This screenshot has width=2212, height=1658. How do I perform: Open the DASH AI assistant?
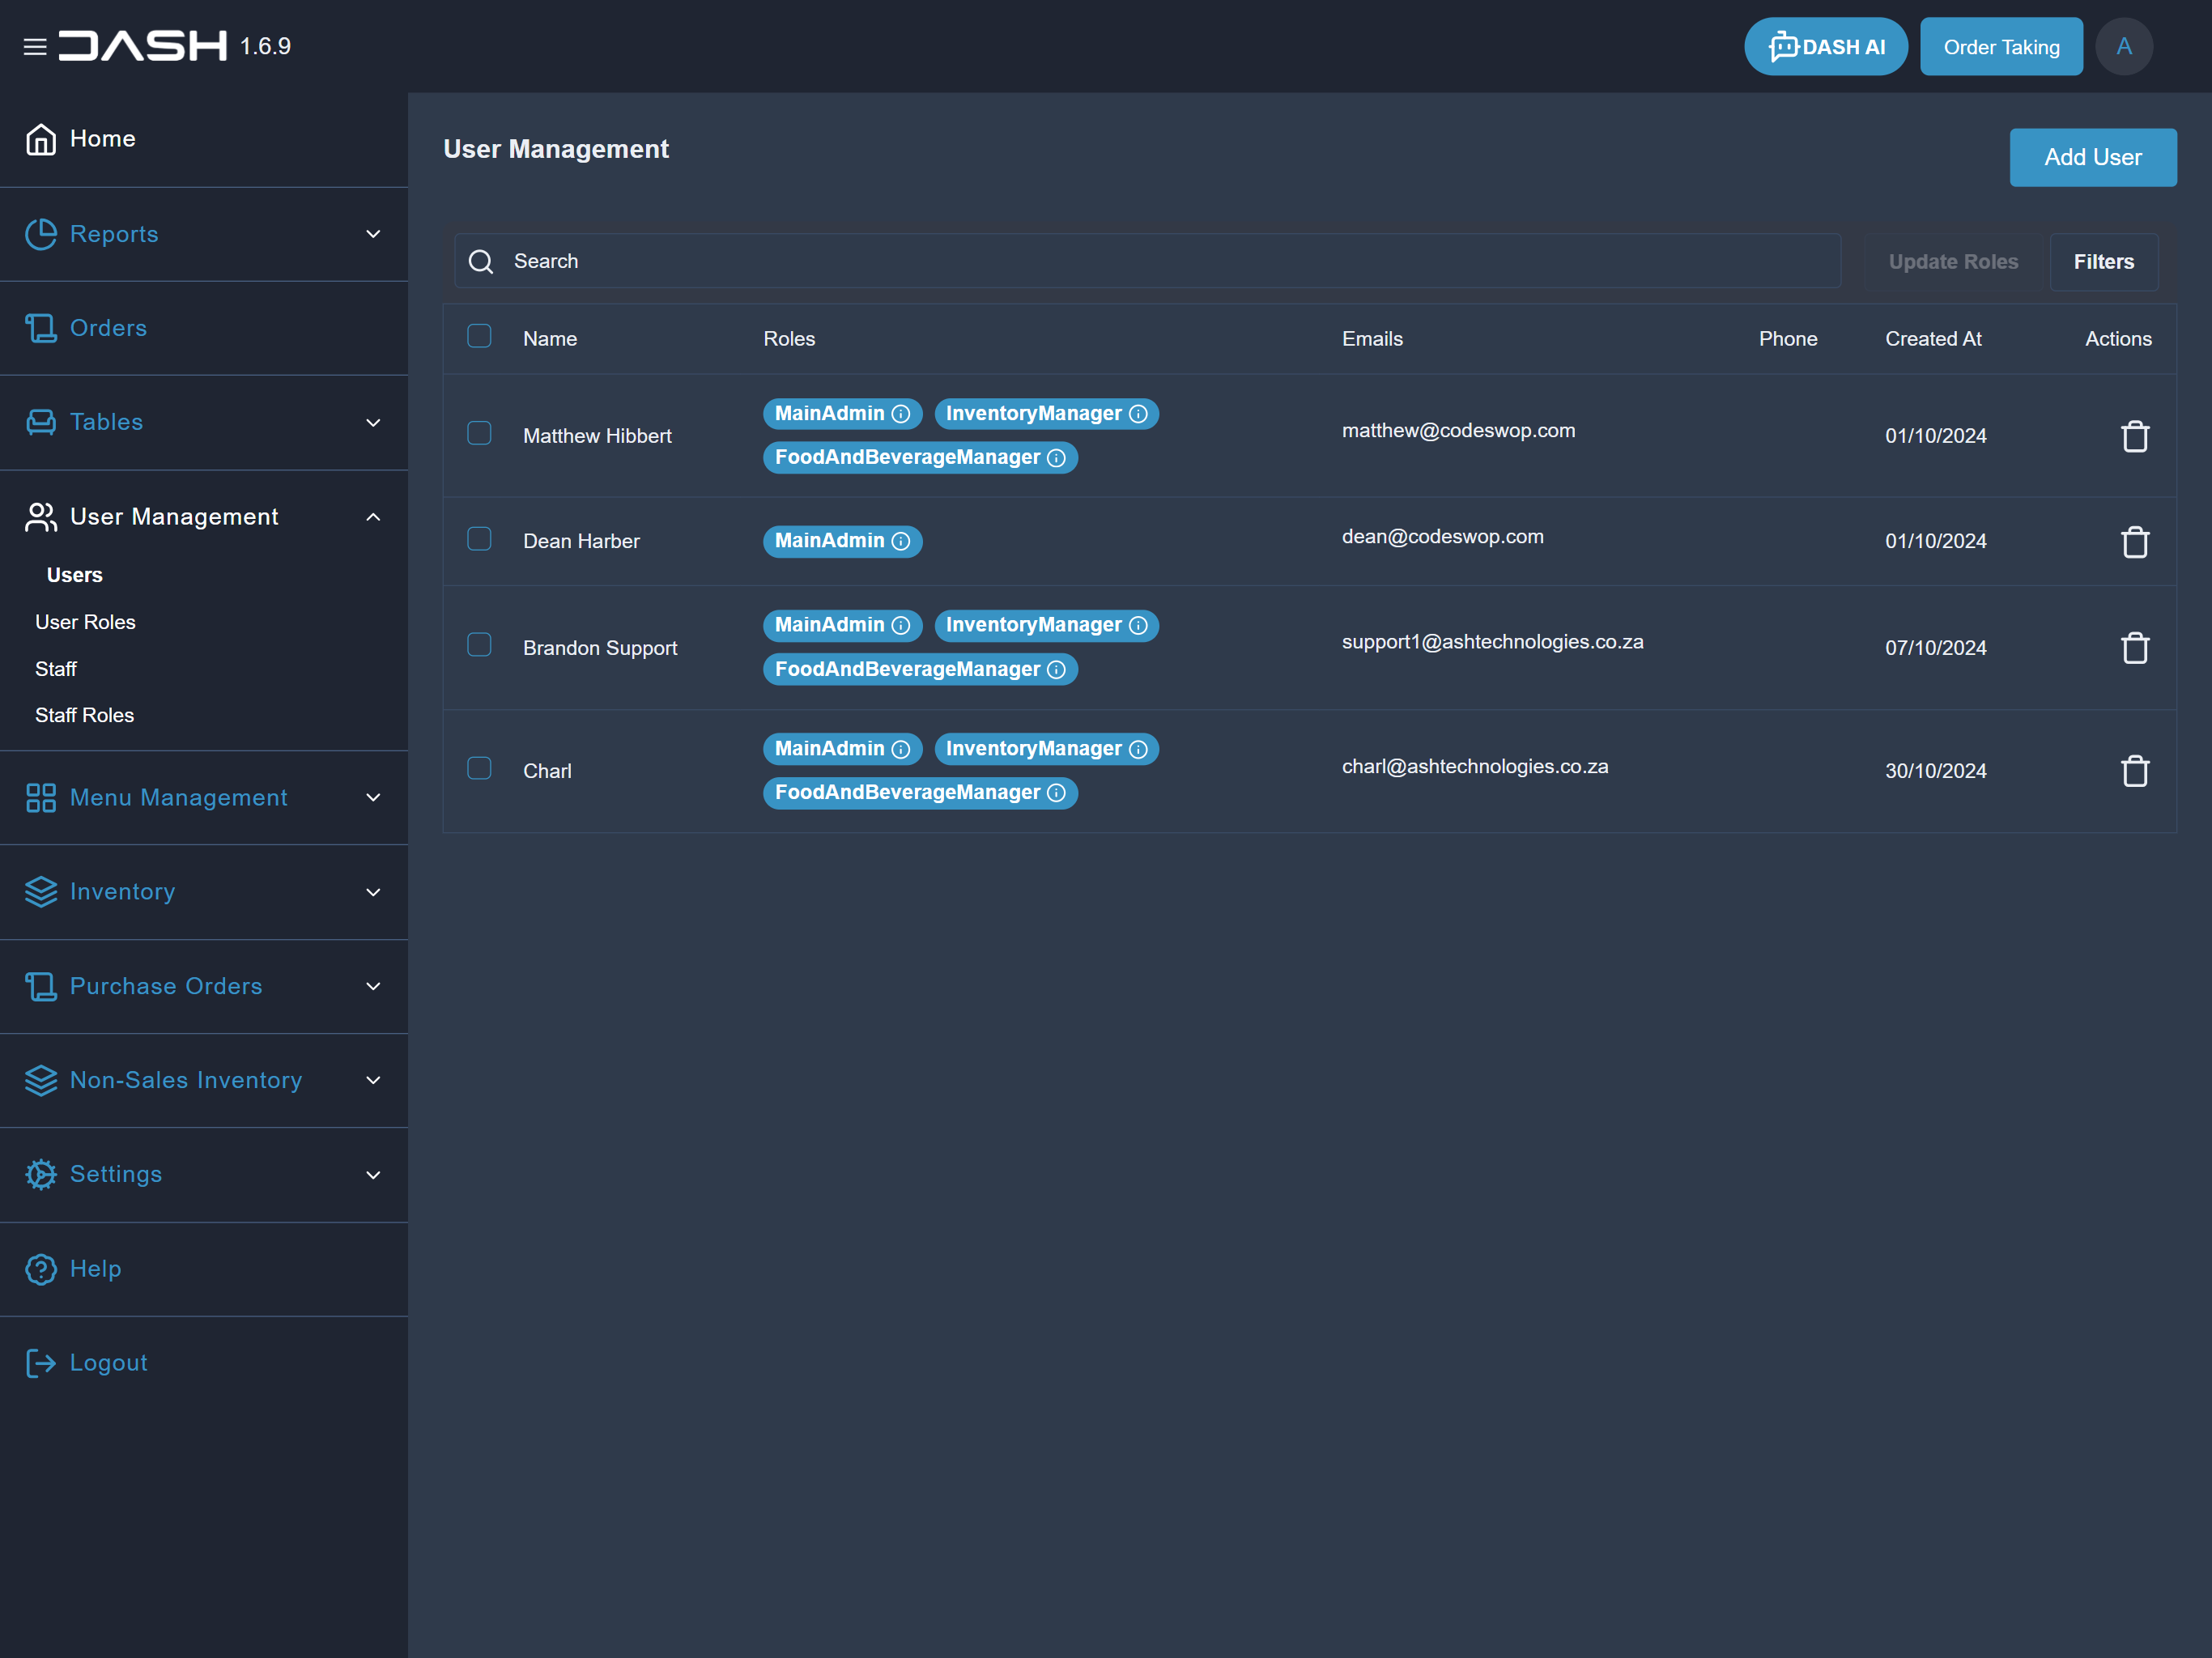click(x=1826, y=46)
